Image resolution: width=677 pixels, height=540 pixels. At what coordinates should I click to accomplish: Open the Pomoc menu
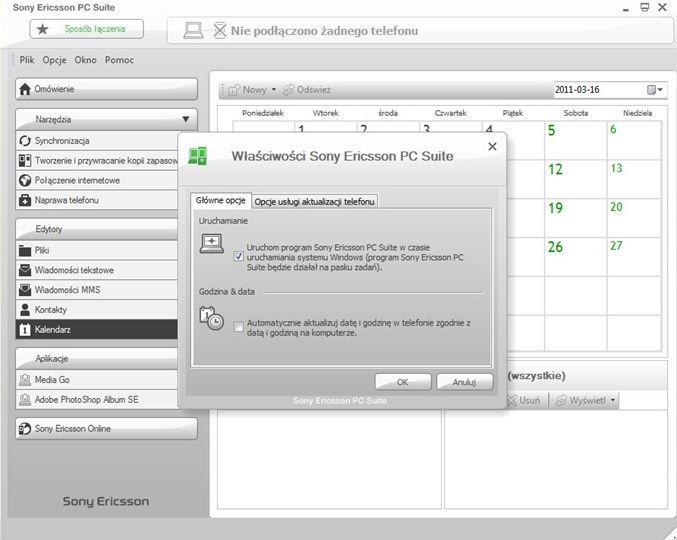pyautogui.click(x=120, y=60)
